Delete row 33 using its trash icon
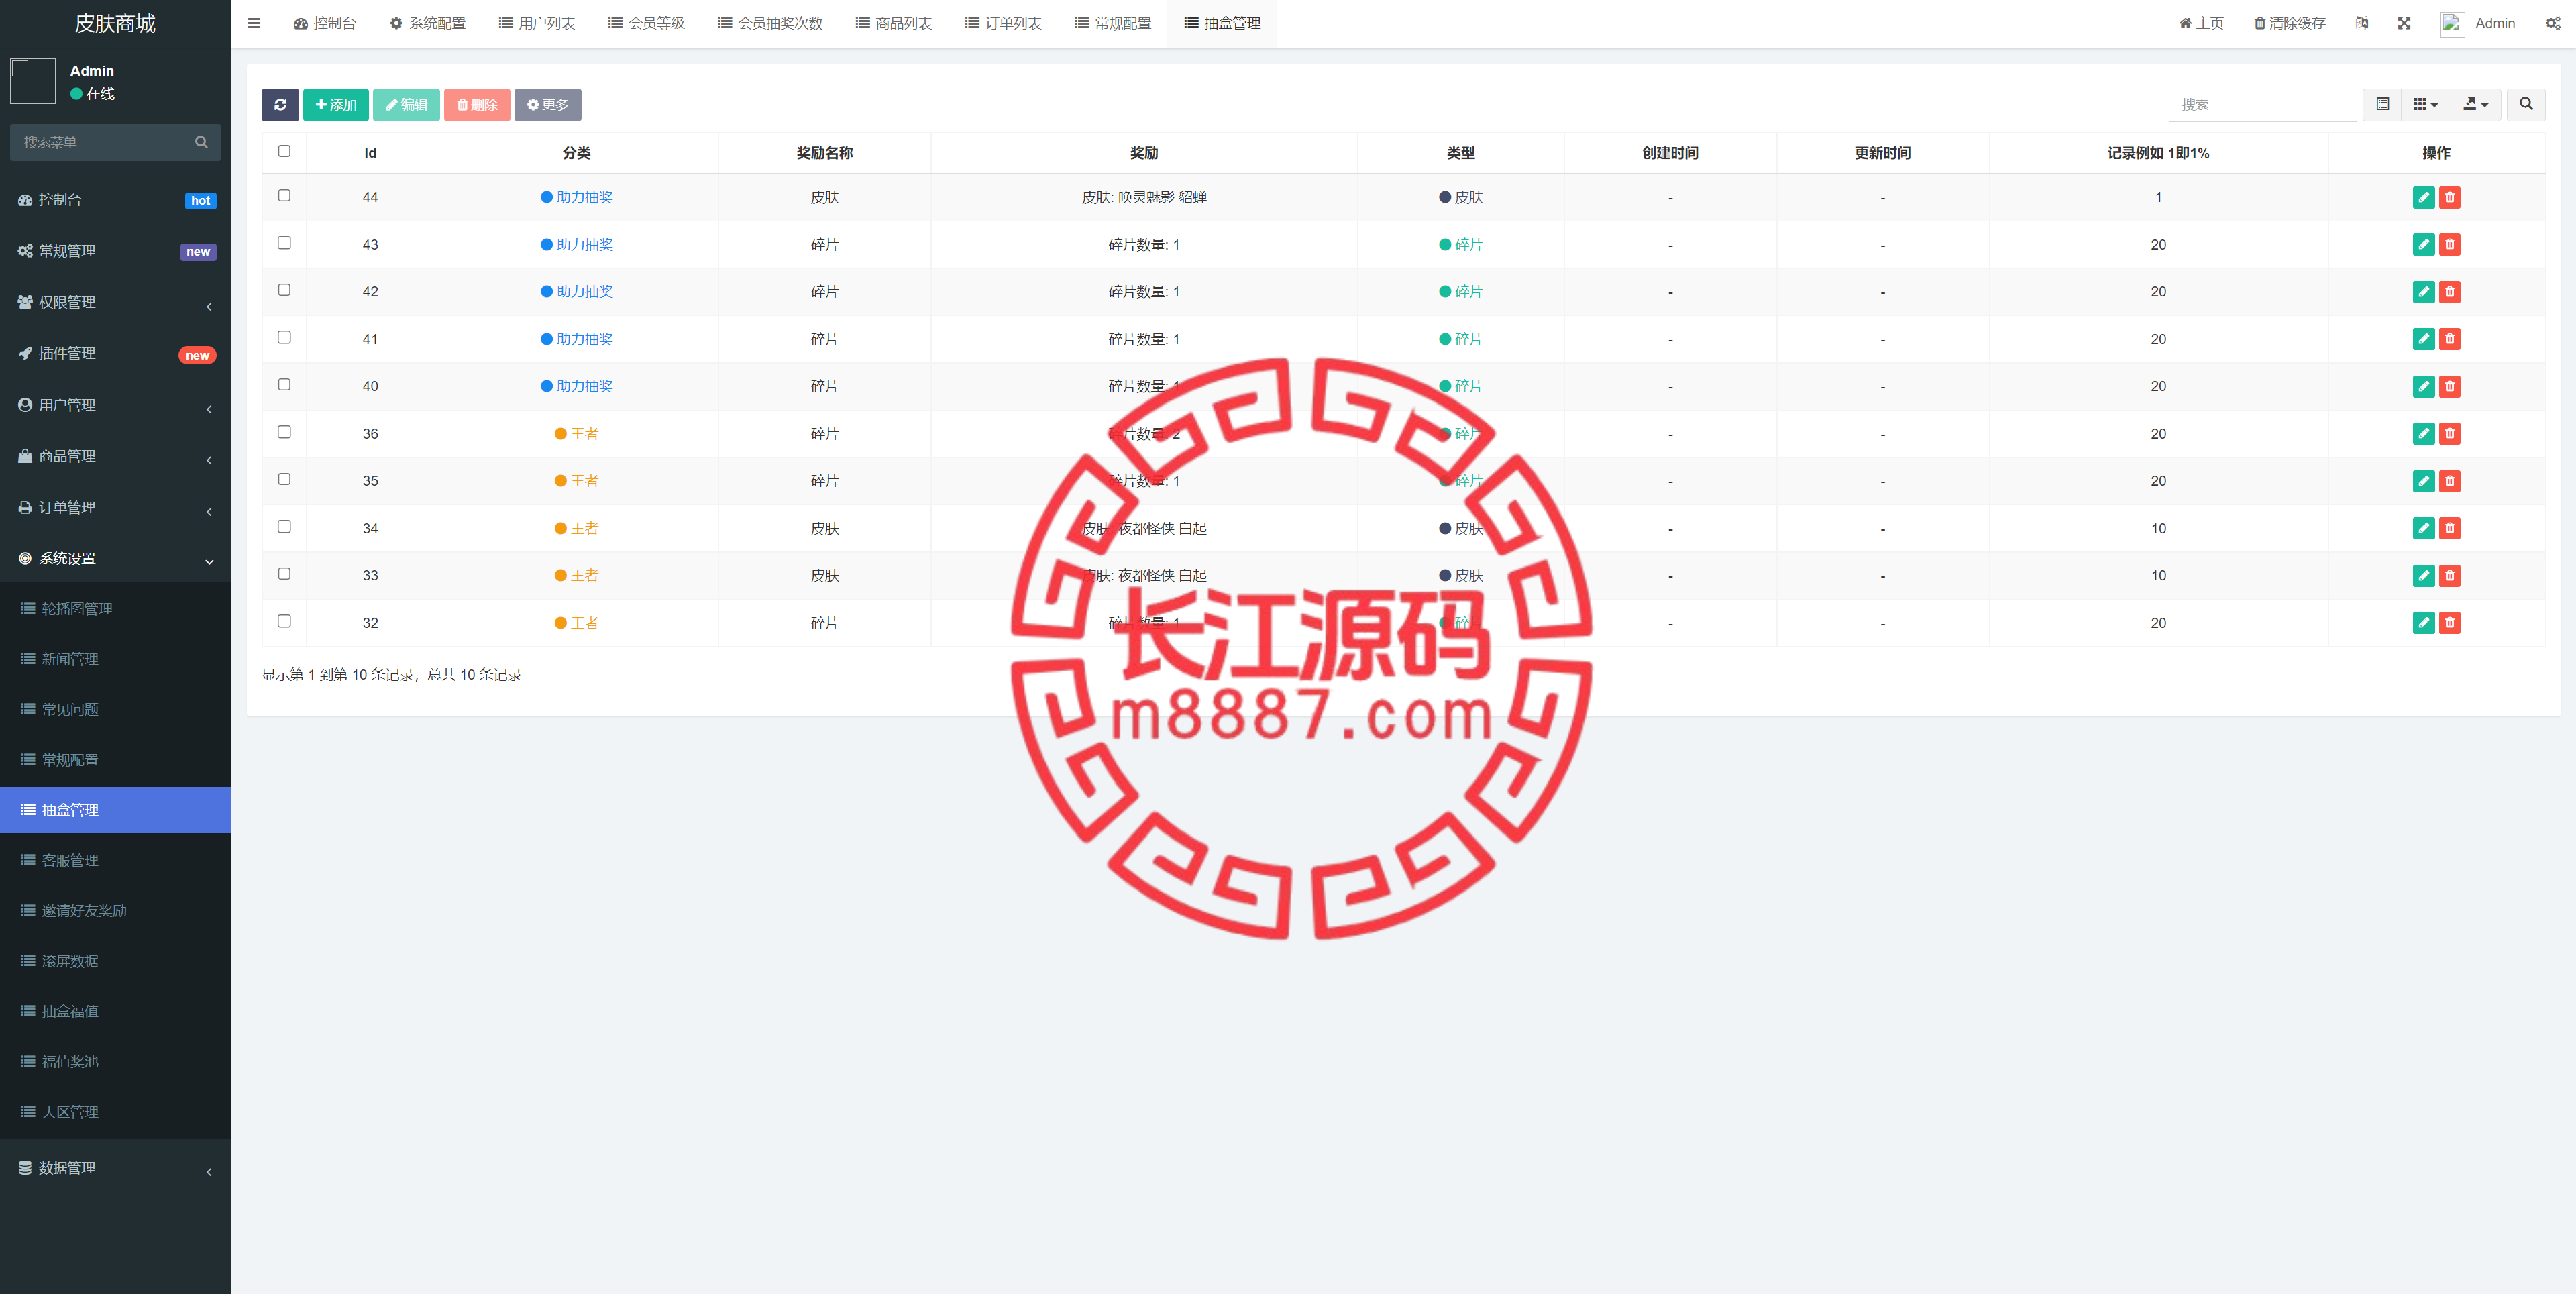This screenshot has height=1294, width=2576. coord(2449,575)
